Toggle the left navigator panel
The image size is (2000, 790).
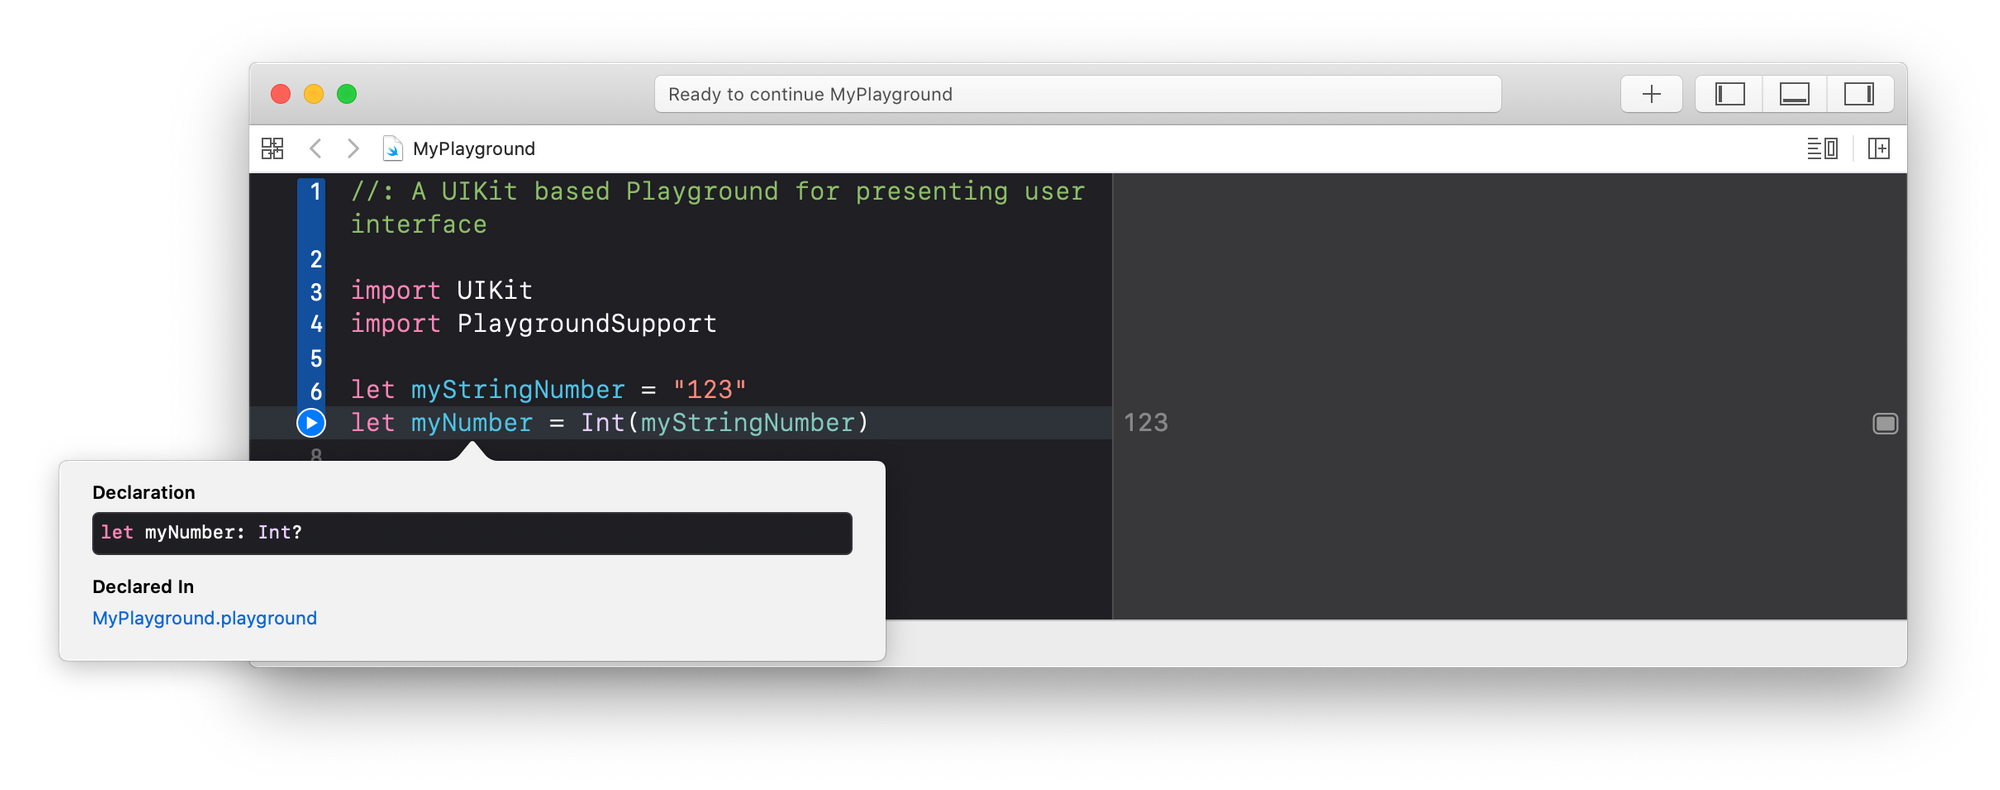pyautogui.click(x=1729, y=94)
